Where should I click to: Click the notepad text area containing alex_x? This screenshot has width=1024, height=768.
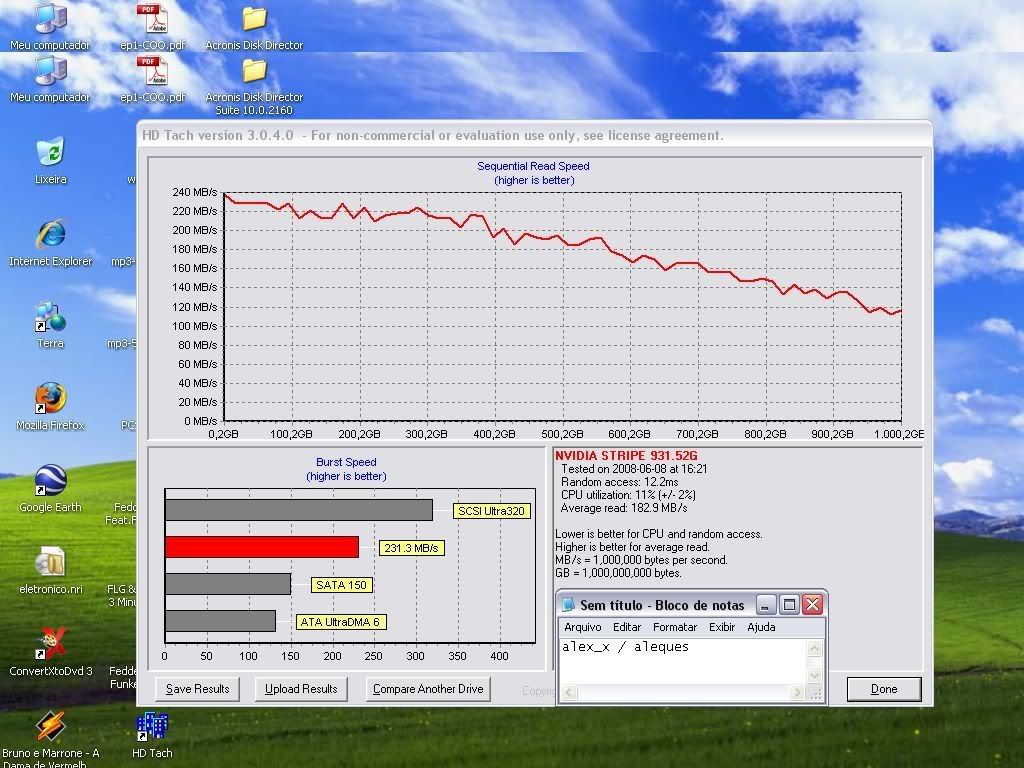(682, 660)
